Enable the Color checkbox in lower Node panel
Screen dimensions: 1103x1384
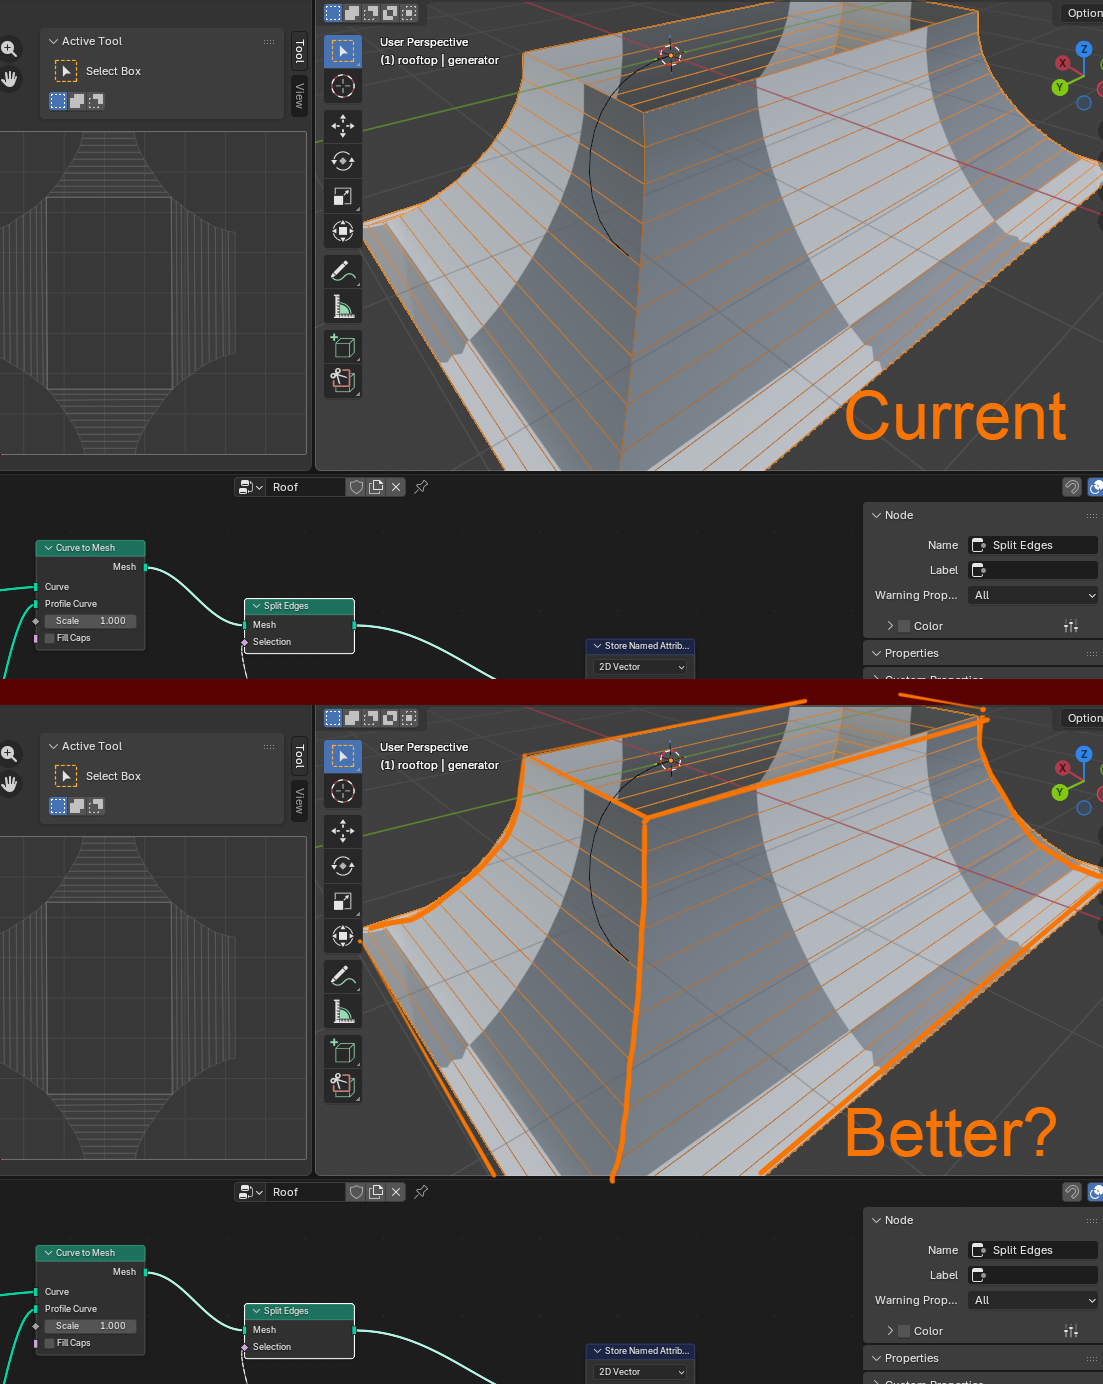[x=904, y=1331]
